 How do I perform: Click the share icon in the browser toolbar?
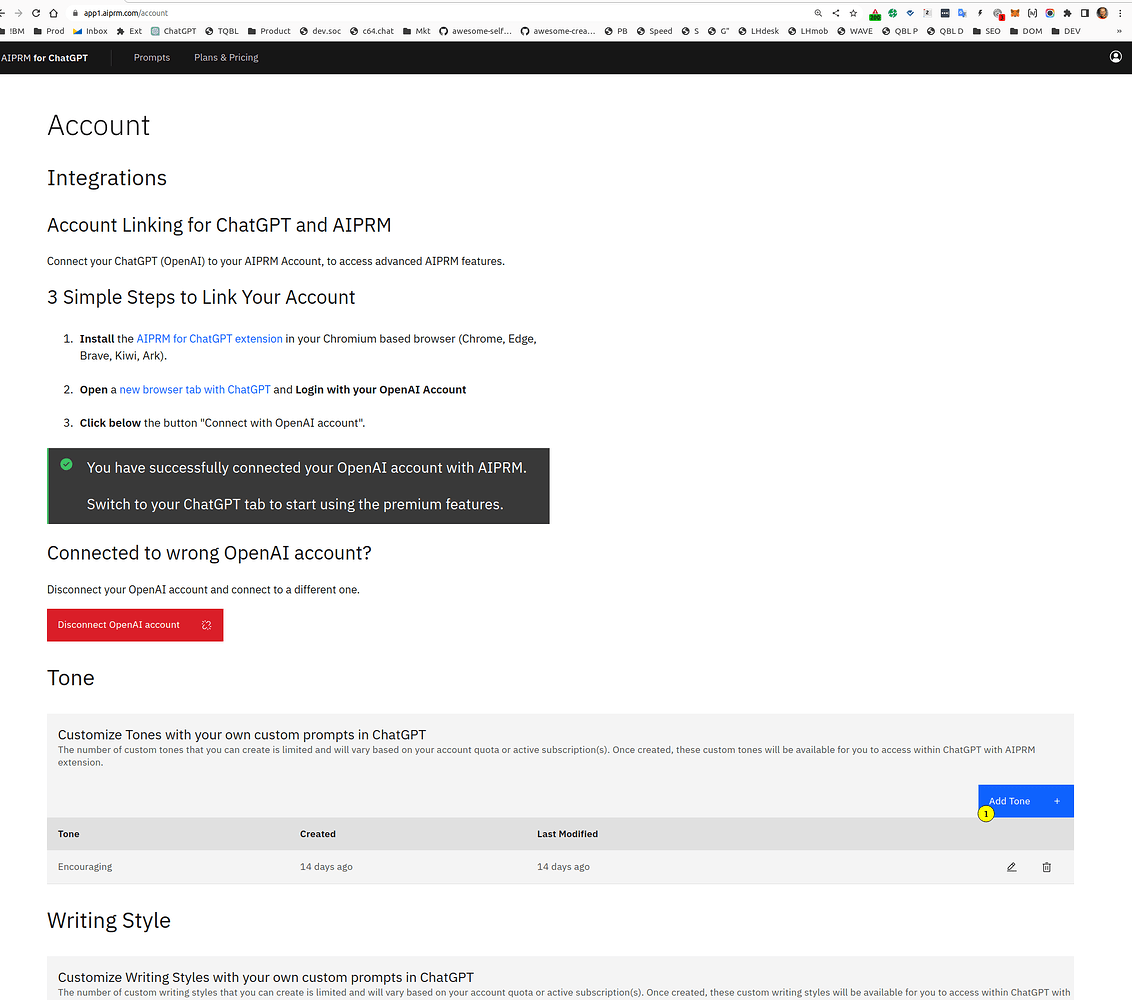[x=835, y=13]
